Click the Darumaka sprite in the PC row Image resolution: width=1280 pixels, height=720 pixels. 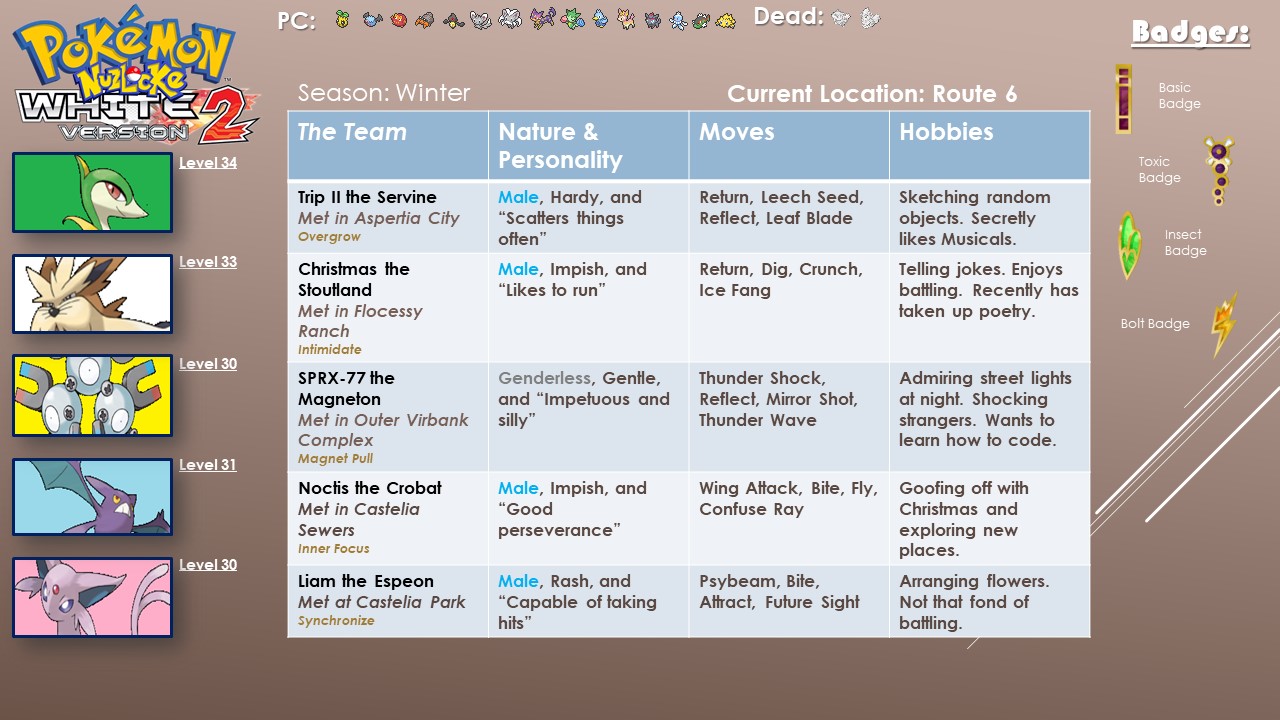point(398,20)
